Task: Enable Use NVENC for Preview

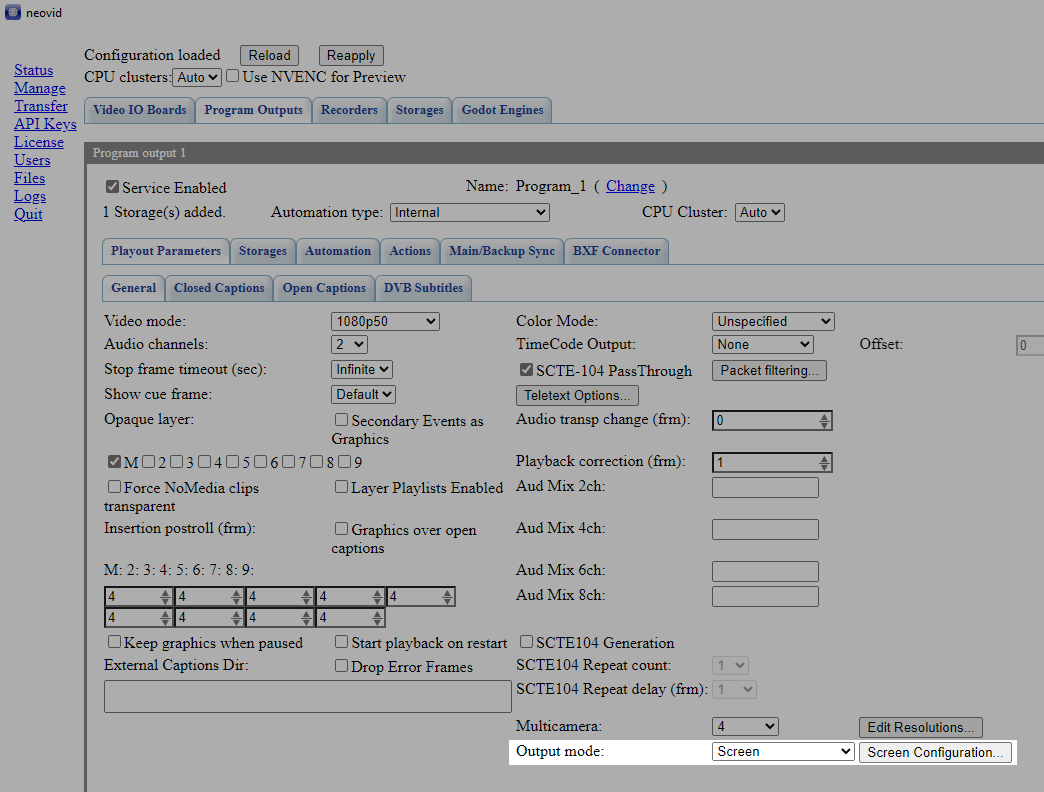Action: (x=232, y=76)
